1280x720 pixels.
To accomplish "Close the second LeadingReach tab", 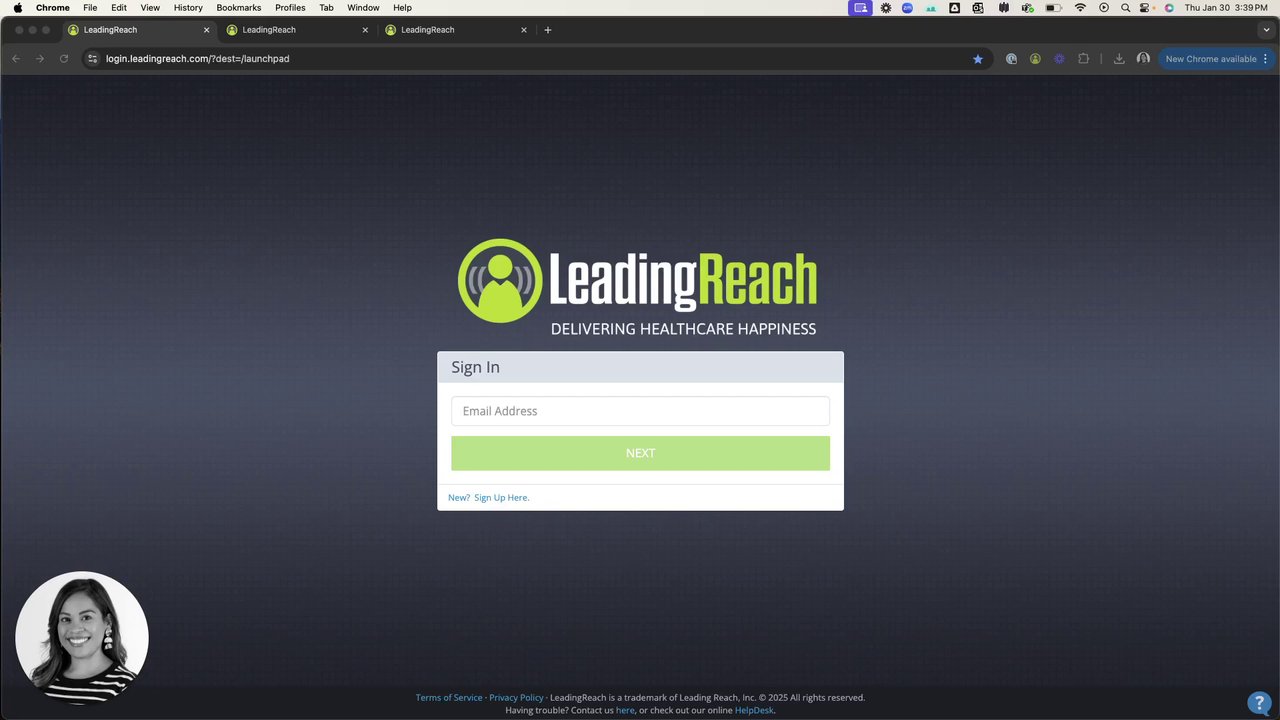I will pos(365,30).
